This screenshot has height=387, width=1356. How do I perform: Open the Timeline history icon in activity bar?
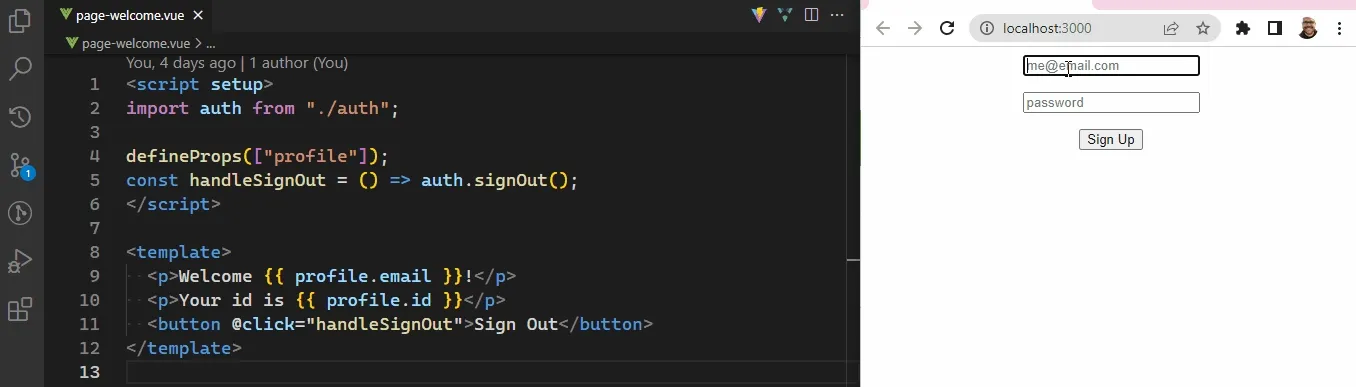pyautogui.click(x=20, y=117)
